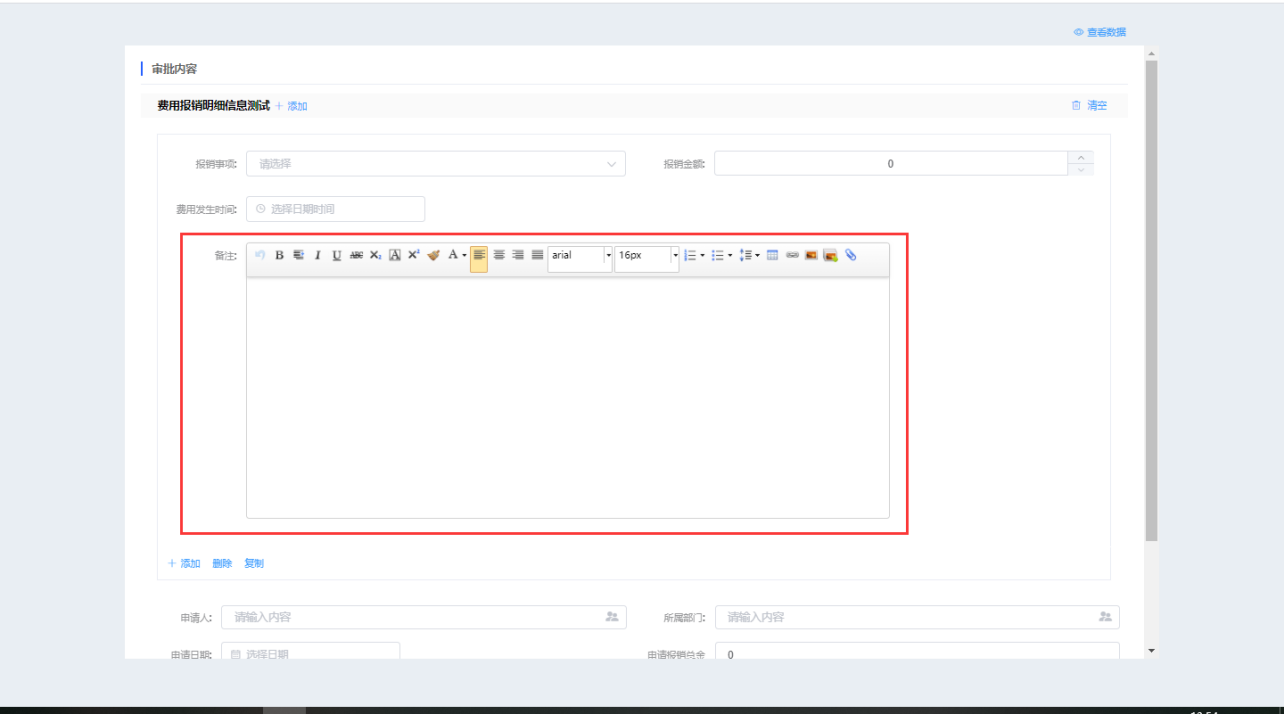Toggle underline formatting
Viewport: 1284px width, 714px height.
pyautogui.click(x=337, y=255)
